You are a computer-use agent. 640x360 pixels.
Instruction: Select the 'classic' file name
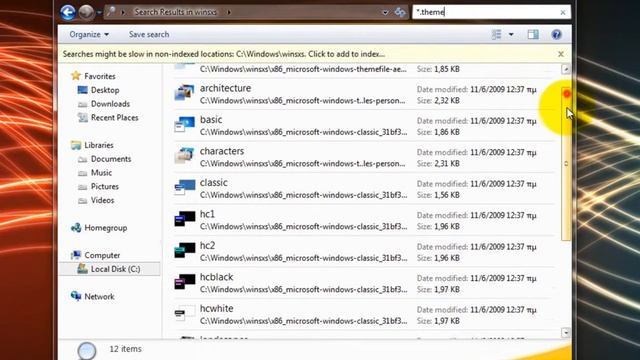pyautogui.click(x=213, y=182)
